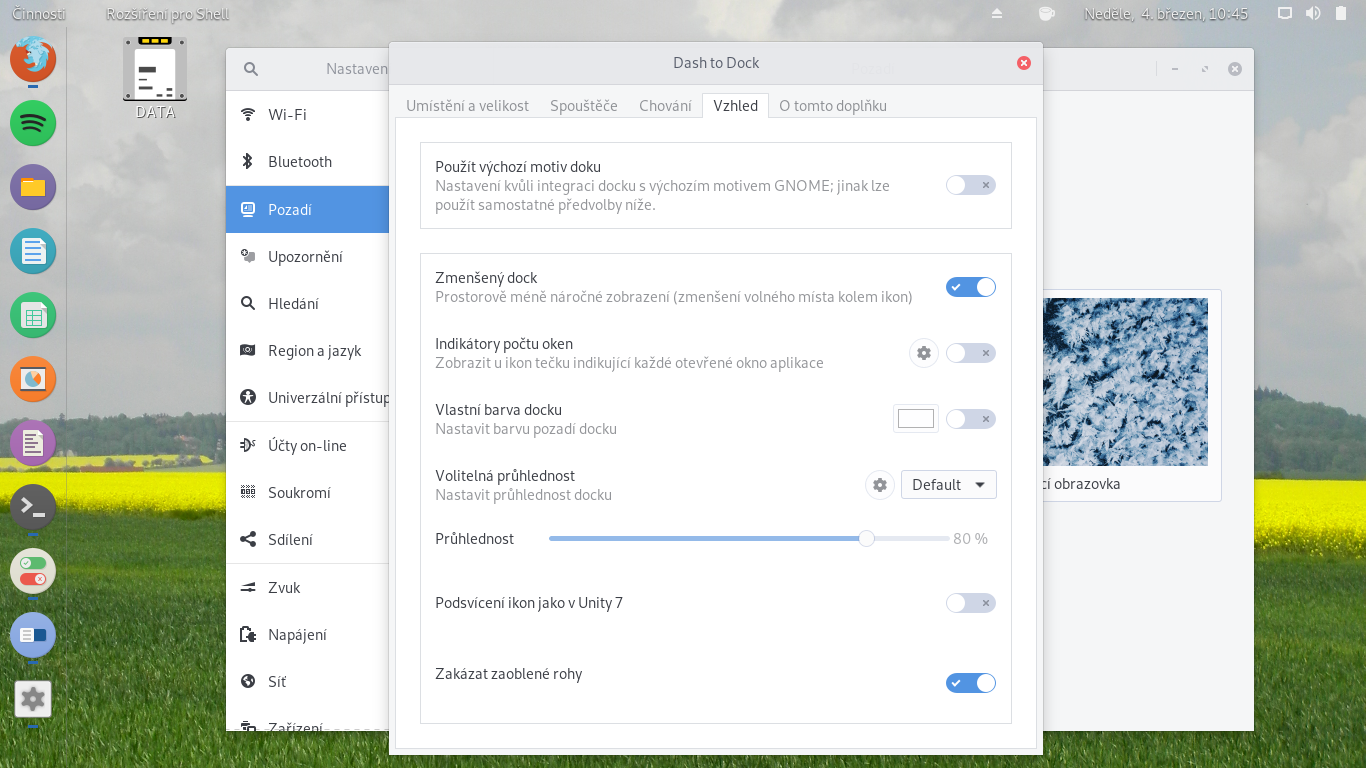
Task: Turn off Zakázat zaoblené rohy switch
Action: (971, 683)
